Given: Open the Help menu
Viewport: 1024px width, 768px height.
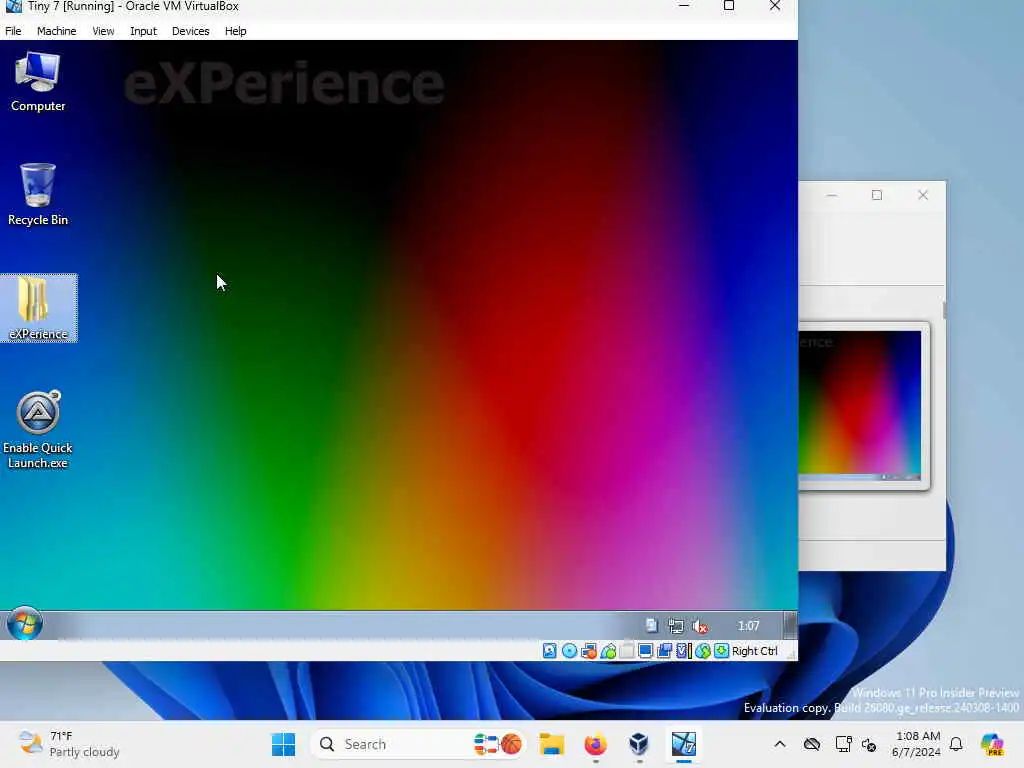Looking at the screenshot, I should pyautogui.click(x=235, y=31).
